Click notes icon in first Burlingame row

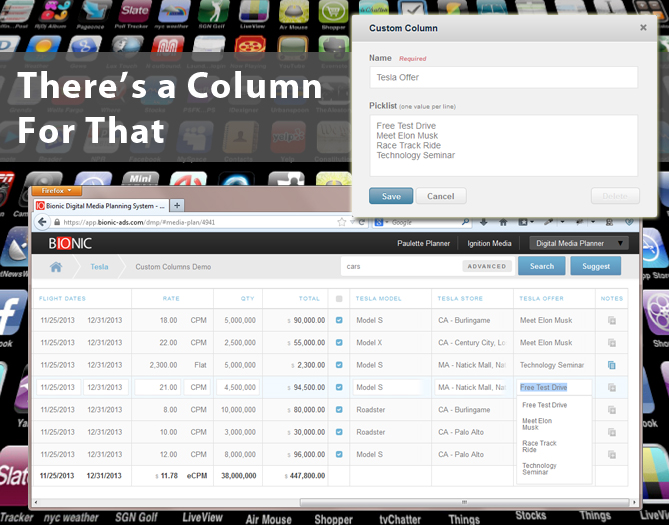tap(612, 321)
